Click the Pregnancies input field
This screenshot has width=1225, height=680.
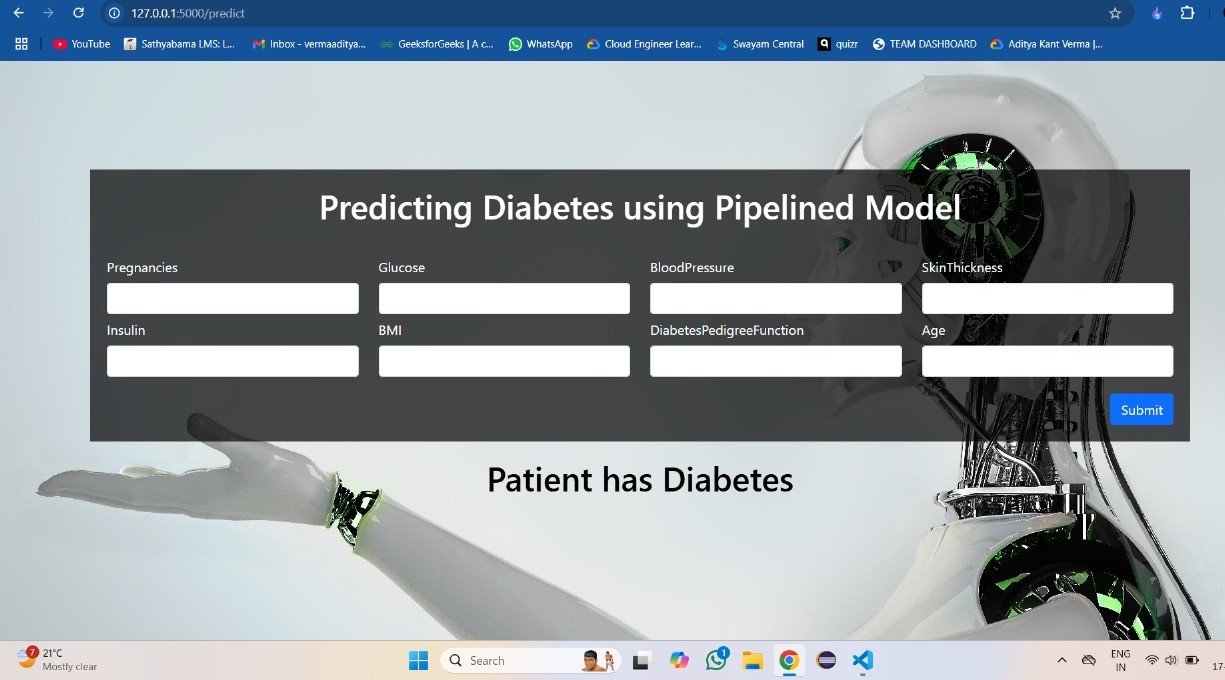click(x=232, y=298)
